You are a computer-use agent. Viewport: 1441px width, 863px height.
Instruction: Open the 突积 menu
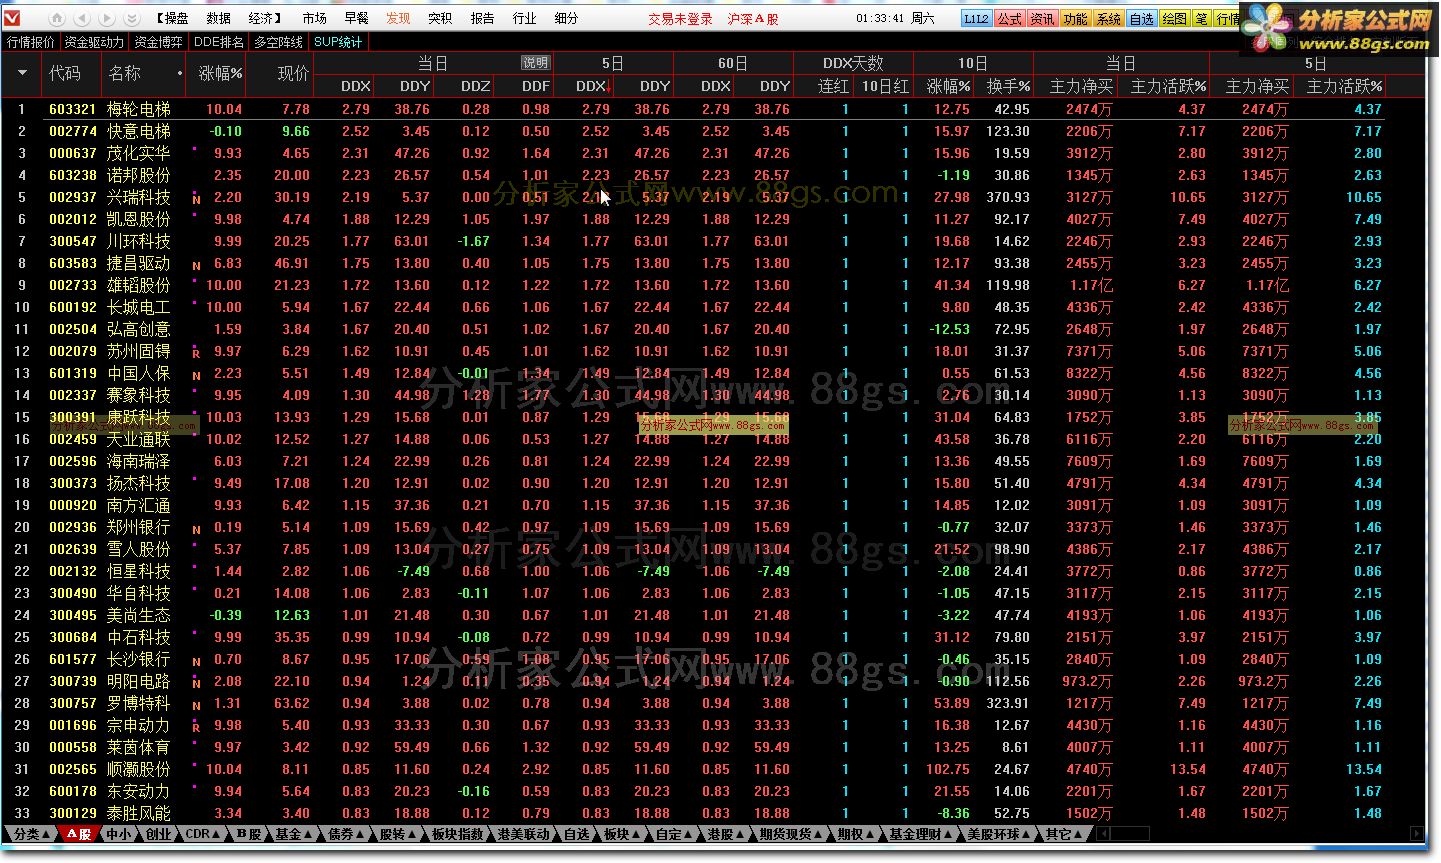point(440,18)
